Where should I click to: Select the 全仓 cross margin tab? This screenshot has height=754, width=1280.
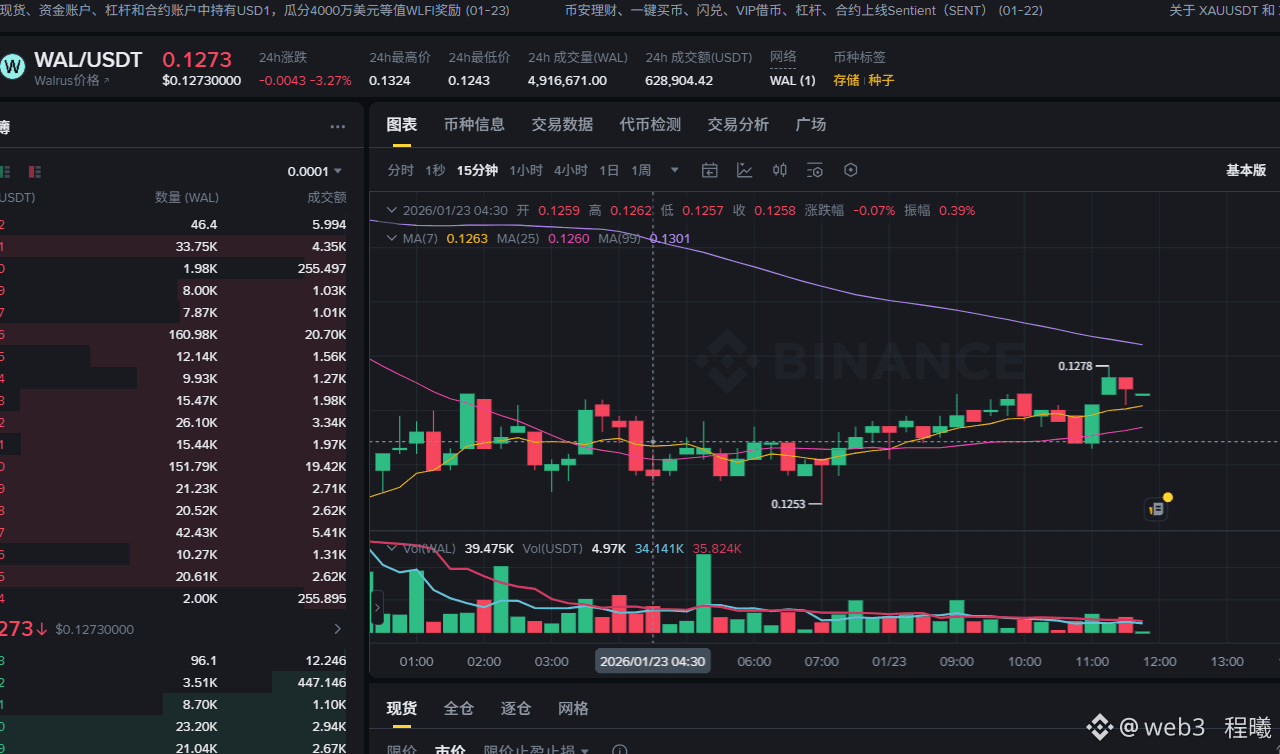point(459,708)
